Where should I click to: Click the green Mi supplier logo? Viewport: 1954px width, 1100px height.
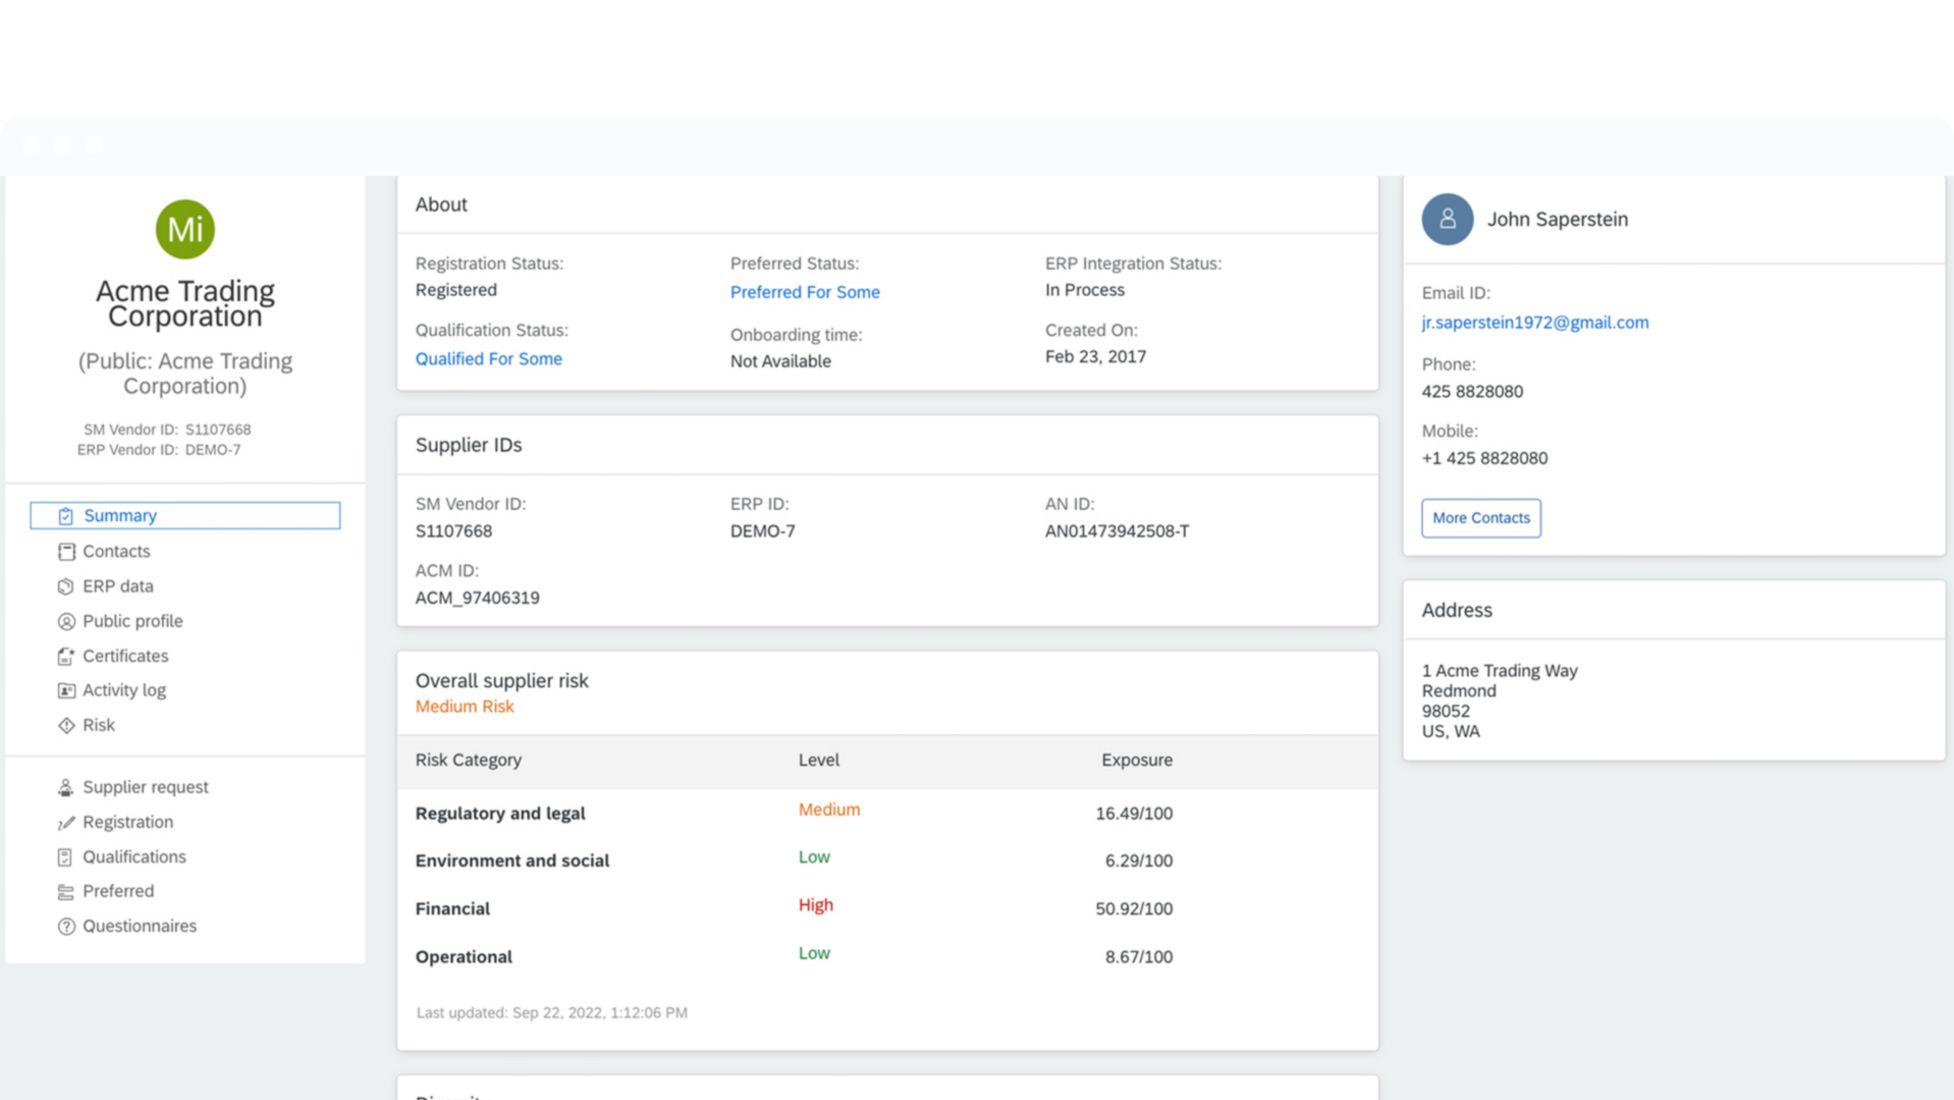pyautogui.click(x=185, y=229)
